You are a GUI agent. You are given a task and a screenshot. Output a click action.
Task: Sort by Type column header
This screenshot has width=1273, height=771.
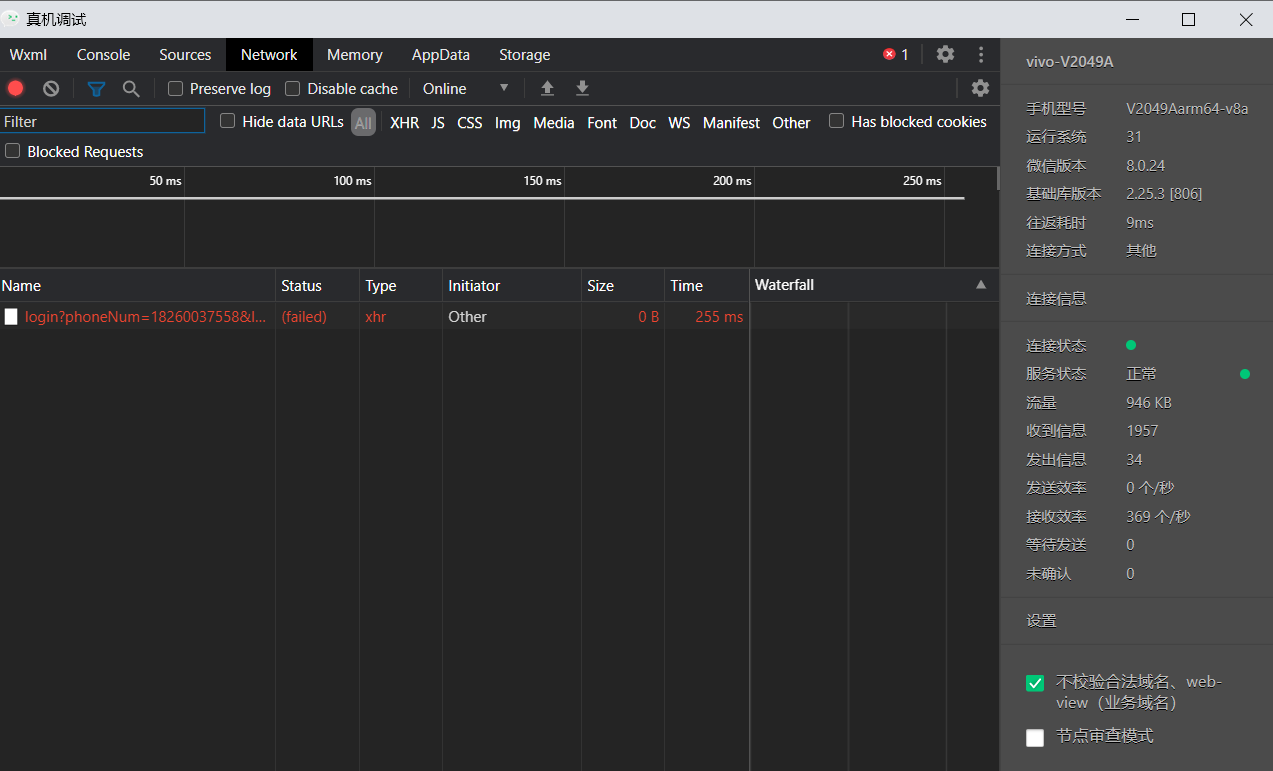(x=400, y=285)
